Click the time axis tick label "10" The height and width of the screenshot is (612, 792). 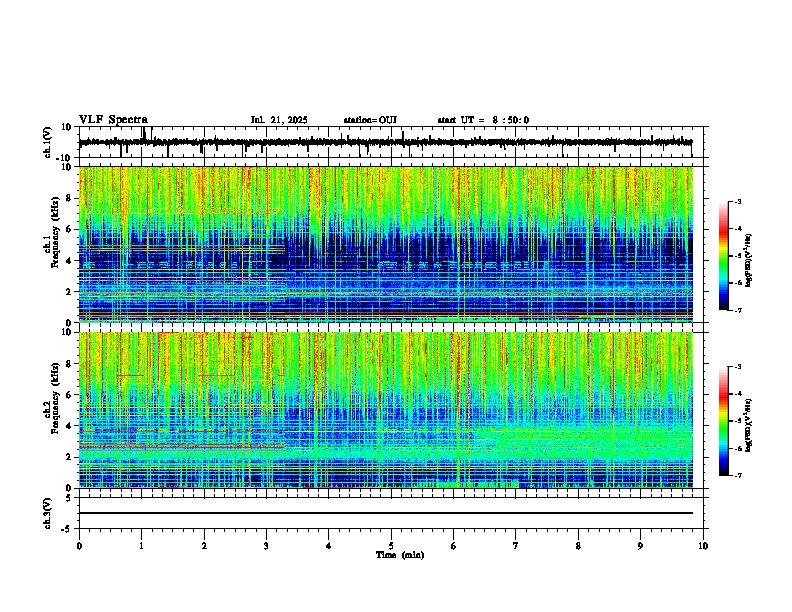(703, 546)
